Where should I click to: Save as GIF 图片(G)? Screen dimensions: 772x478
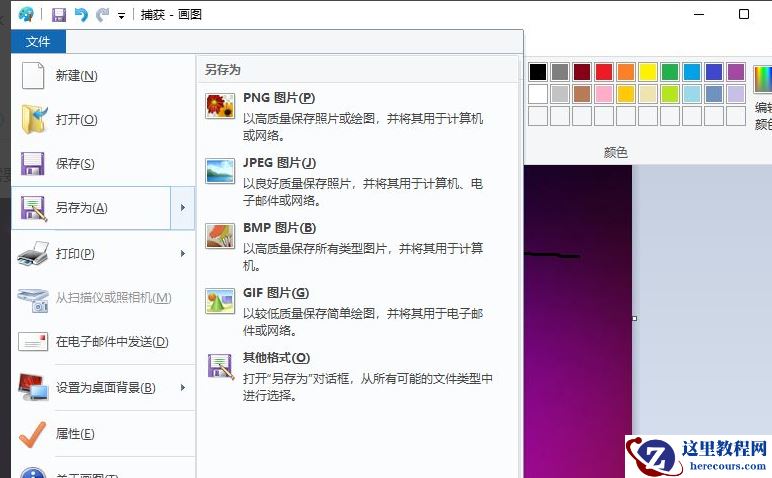(358, 310)
